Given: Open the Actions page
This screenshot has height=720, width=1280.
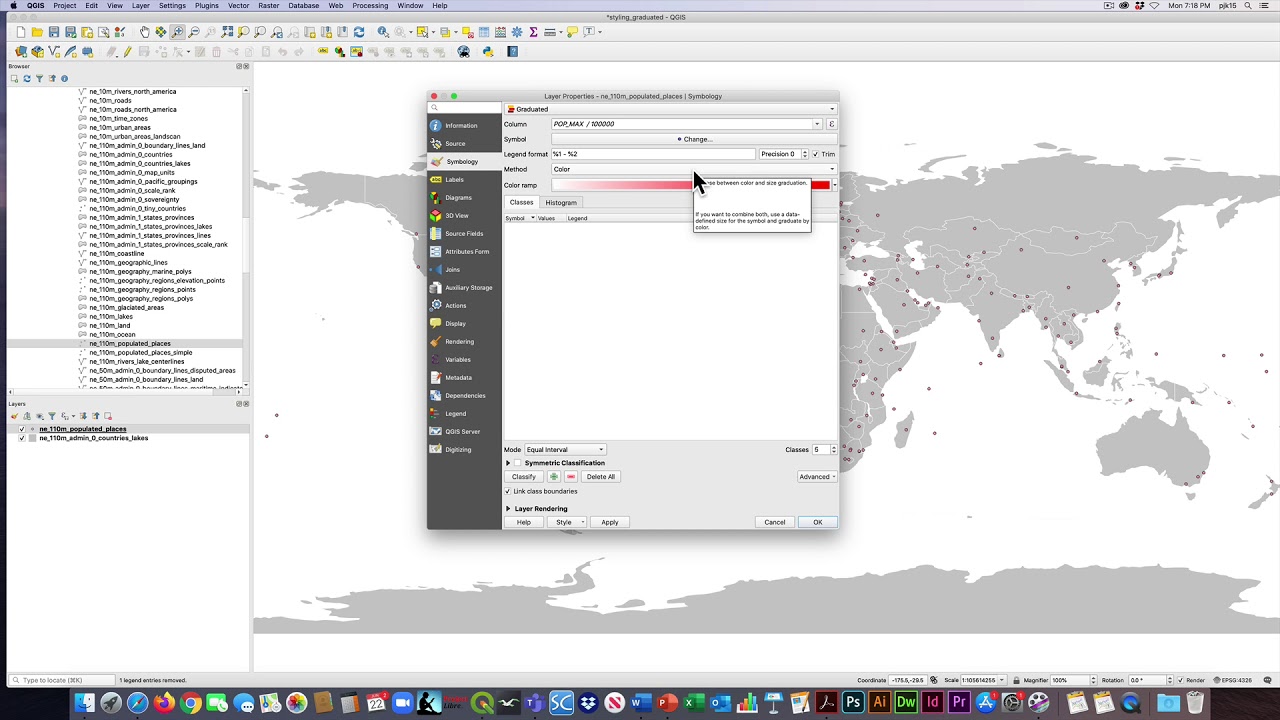Looking at the screenshot, I should [464, 306].
